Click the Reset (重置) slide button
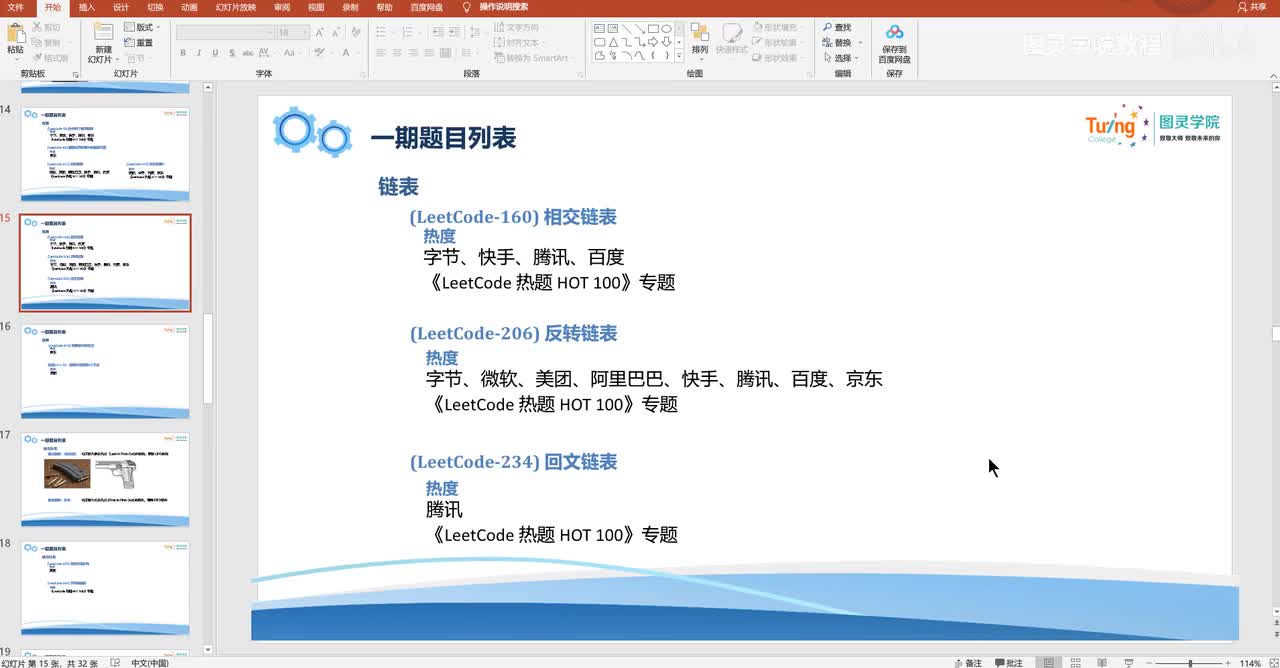The height and width of the screenshot is (668, 1280). [139, 42]
